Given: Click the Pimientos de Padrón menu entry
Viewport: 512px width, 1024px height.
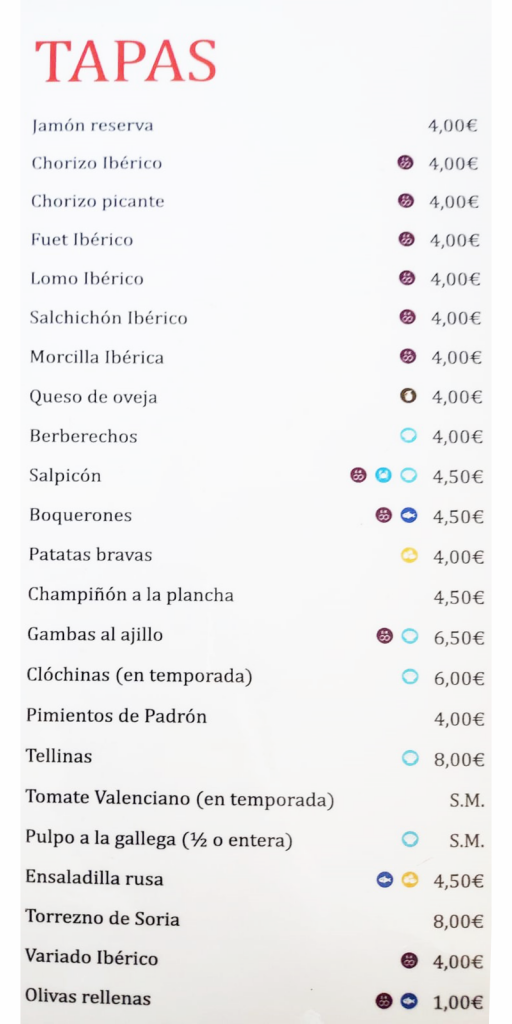Looking at the screenshot, I should point(116,716).
